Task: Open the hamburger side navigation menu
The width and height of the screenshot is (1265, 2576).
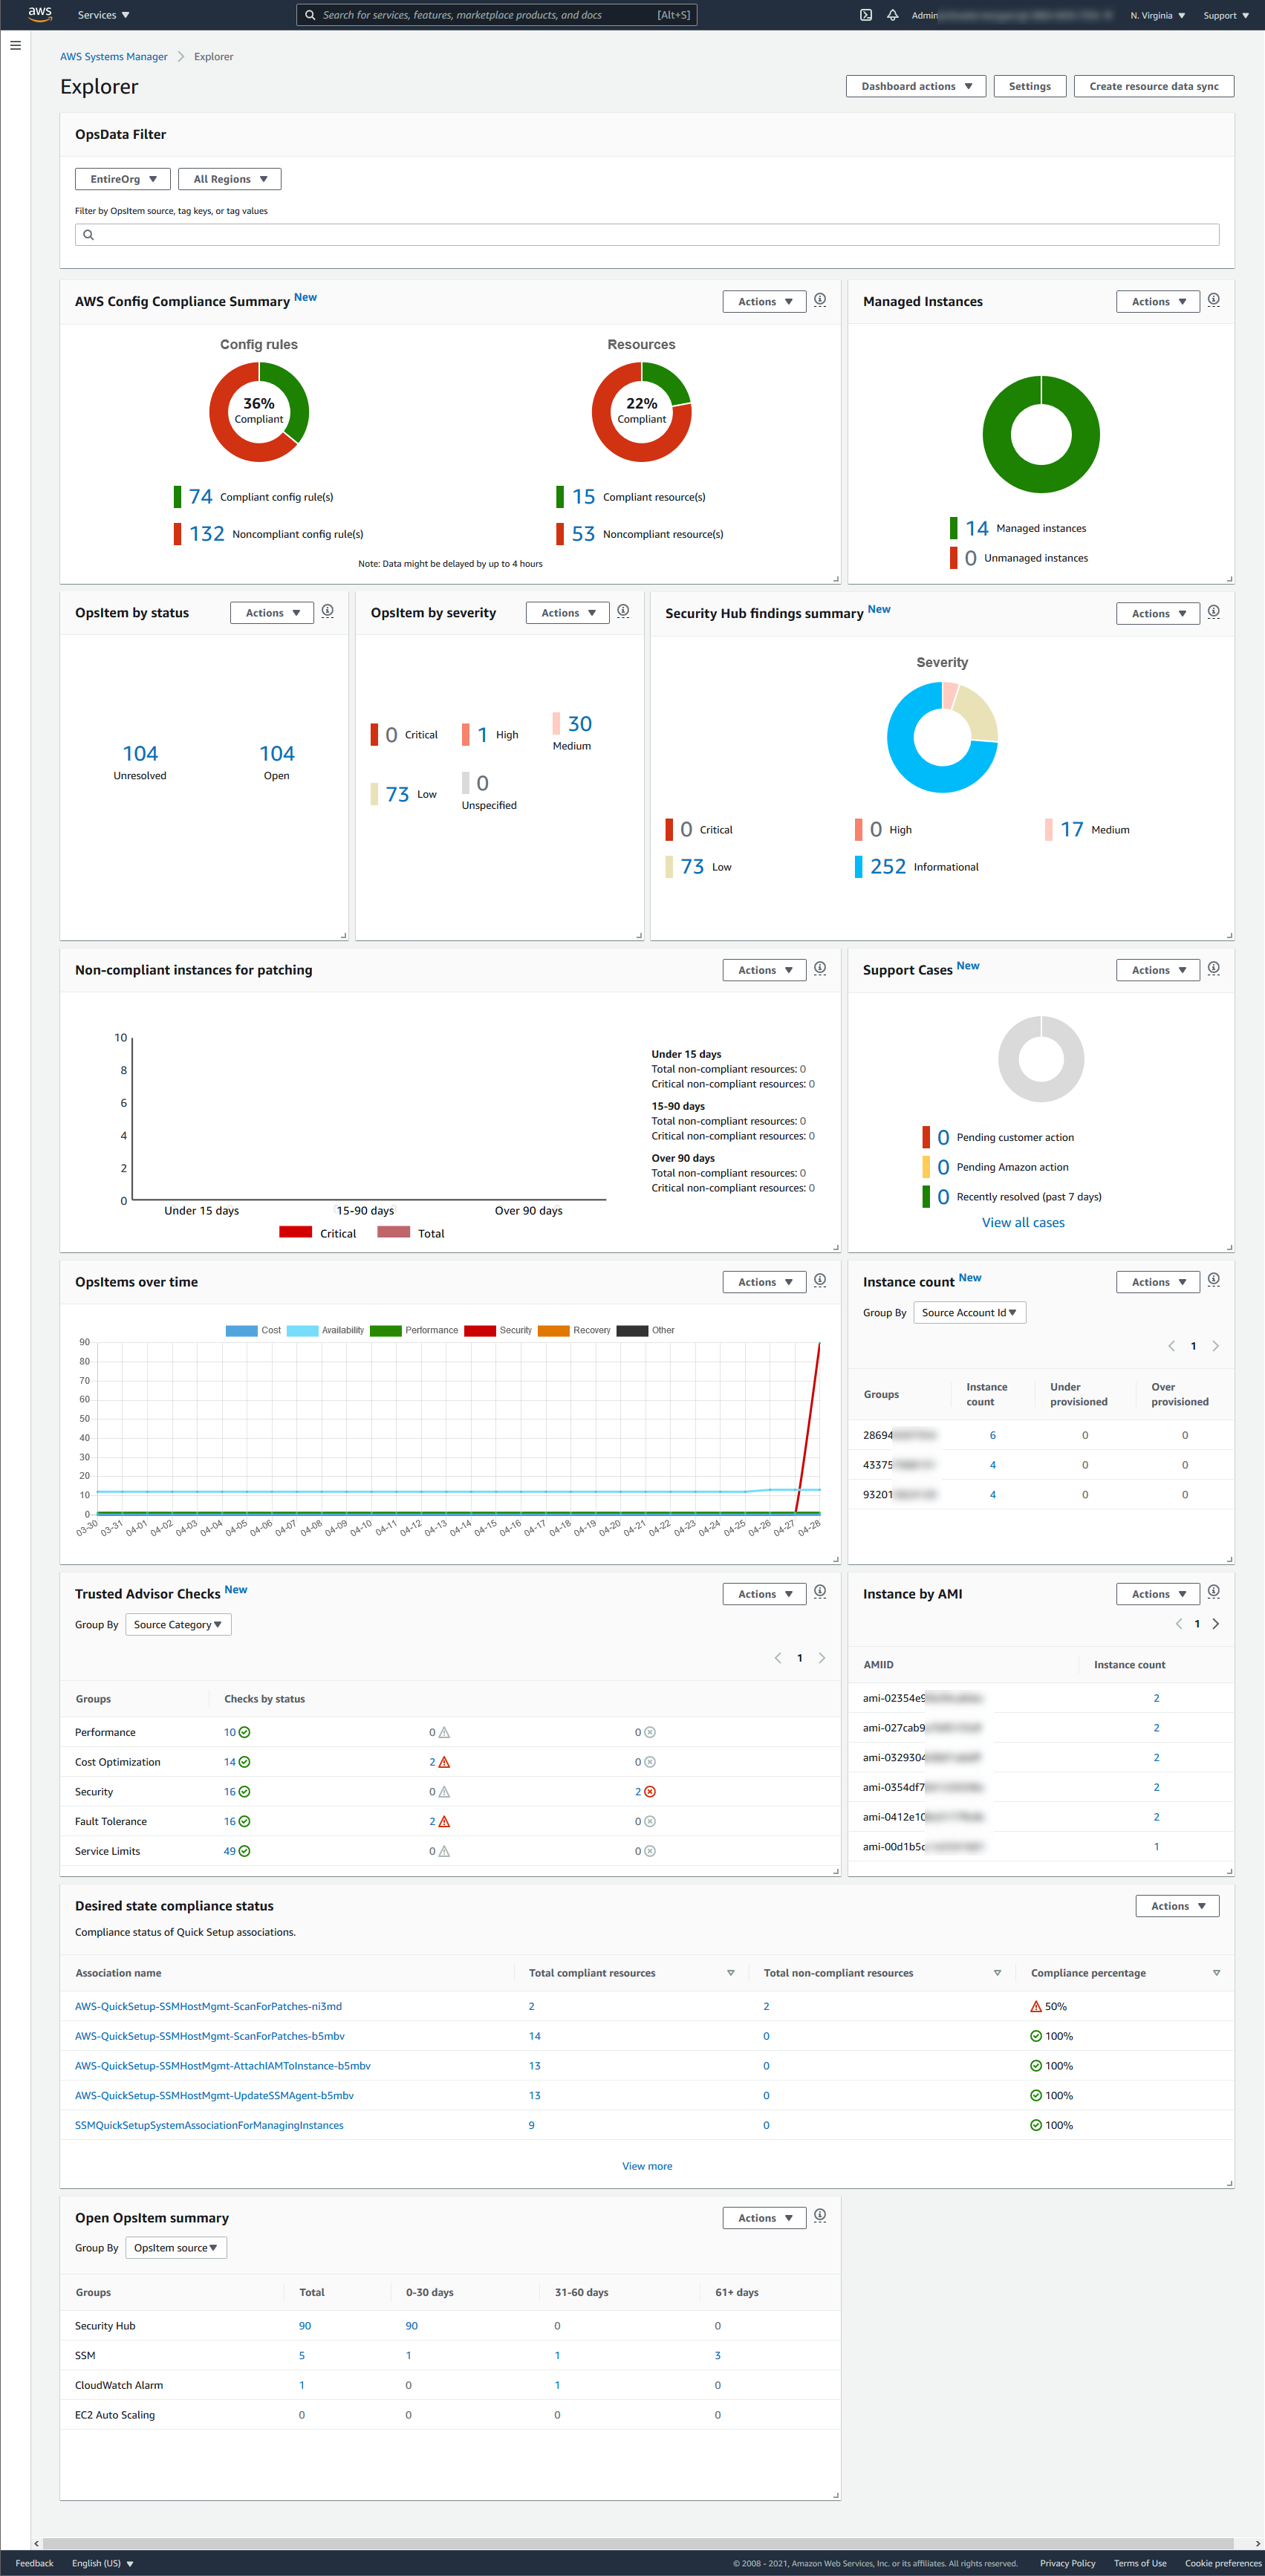Action: point(15,45)
